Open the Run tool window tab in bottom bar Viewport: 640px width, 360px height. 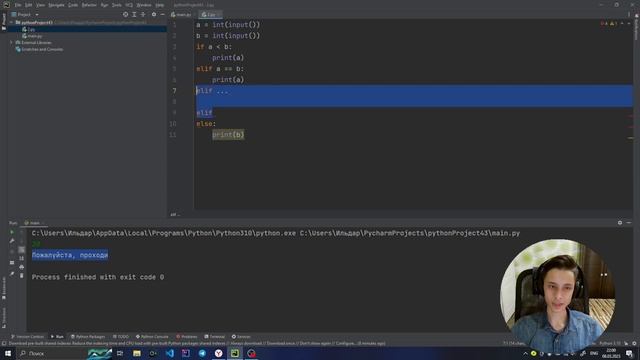(57, 337)
